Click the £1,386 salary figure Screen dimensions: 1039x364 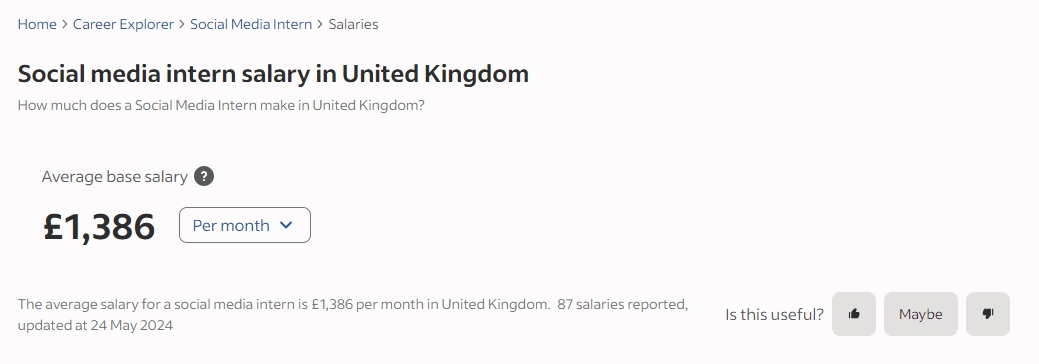[99, 226]
